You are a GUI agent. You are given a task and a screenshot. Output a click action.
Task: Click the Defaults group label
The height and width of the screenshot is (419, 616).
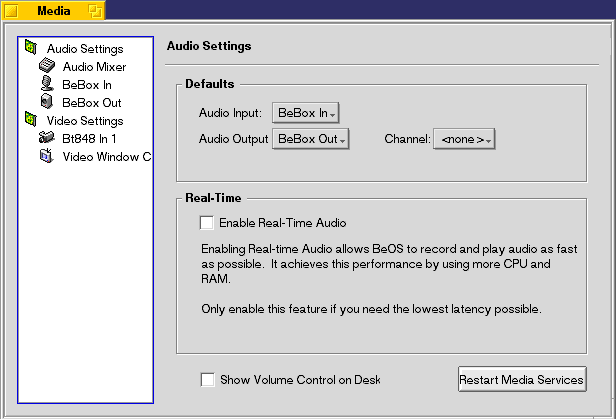point(210,84)
